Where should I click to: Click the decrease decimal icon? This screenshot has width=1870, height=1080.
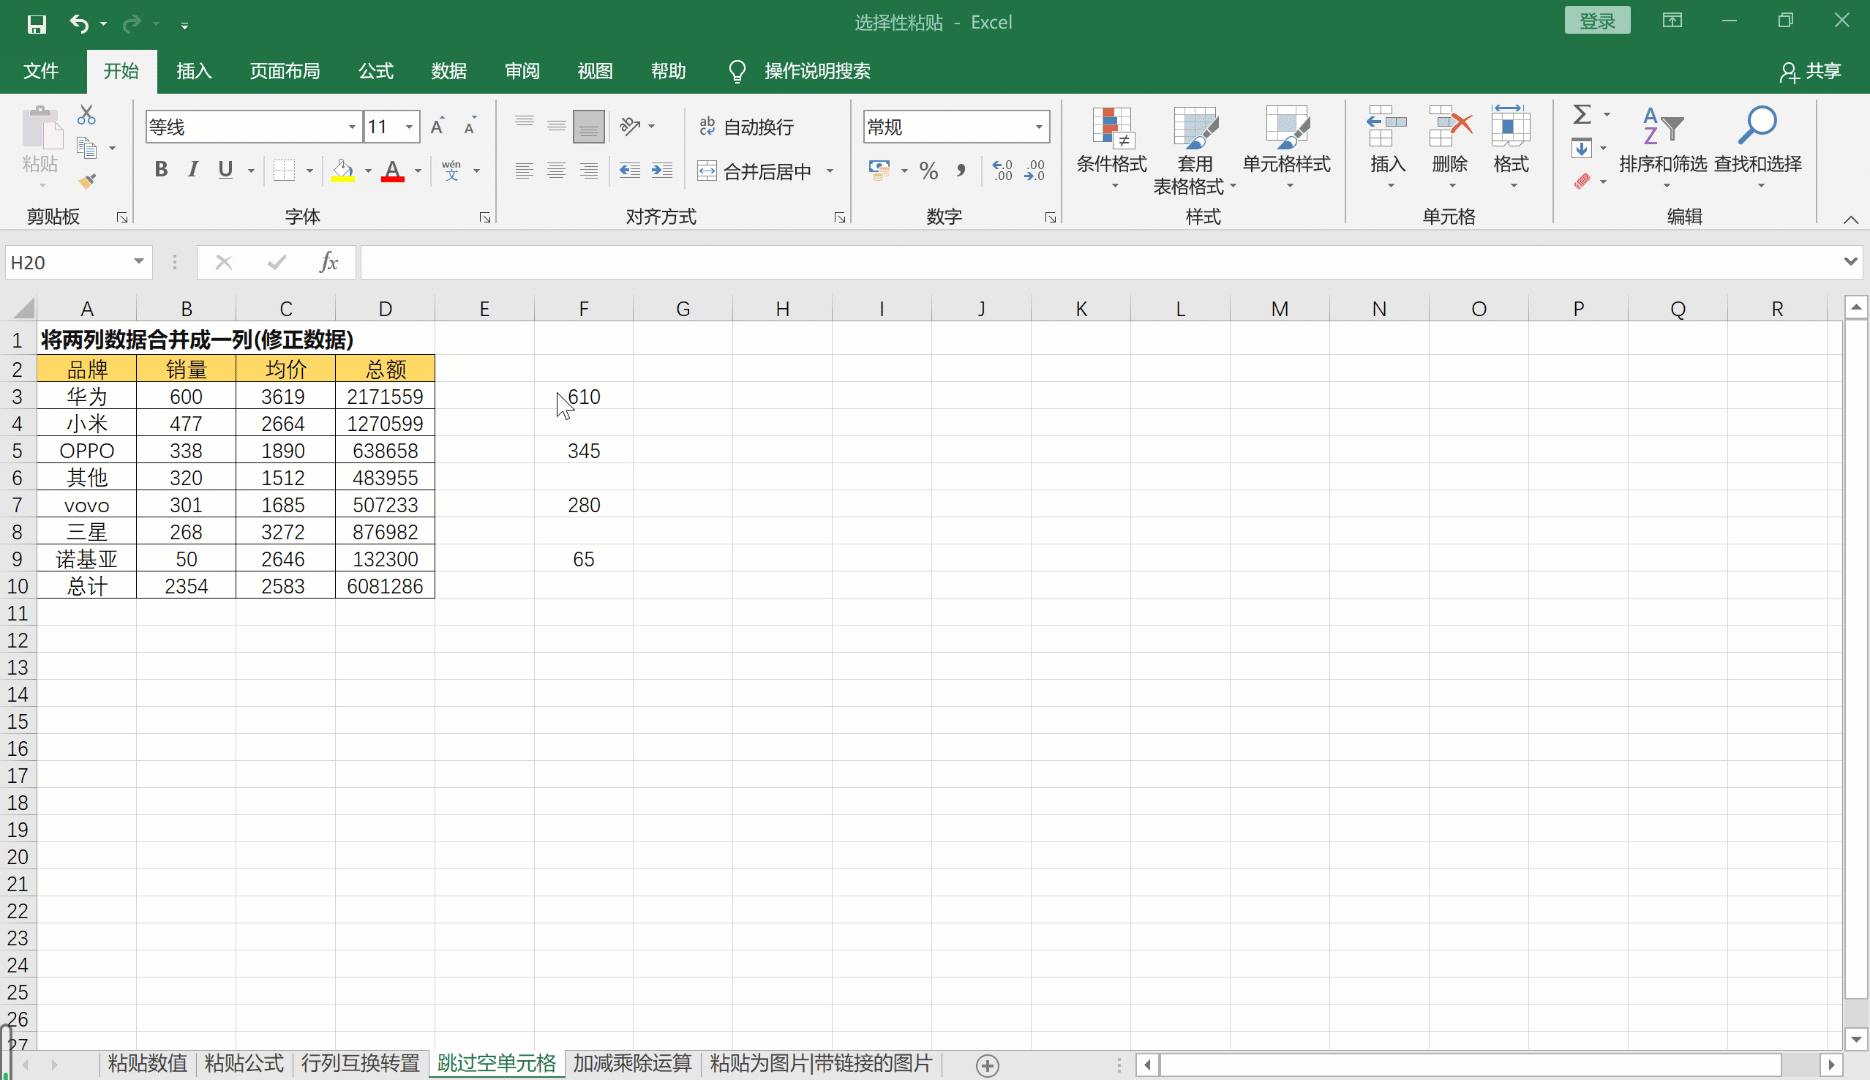pos(1035,171)
